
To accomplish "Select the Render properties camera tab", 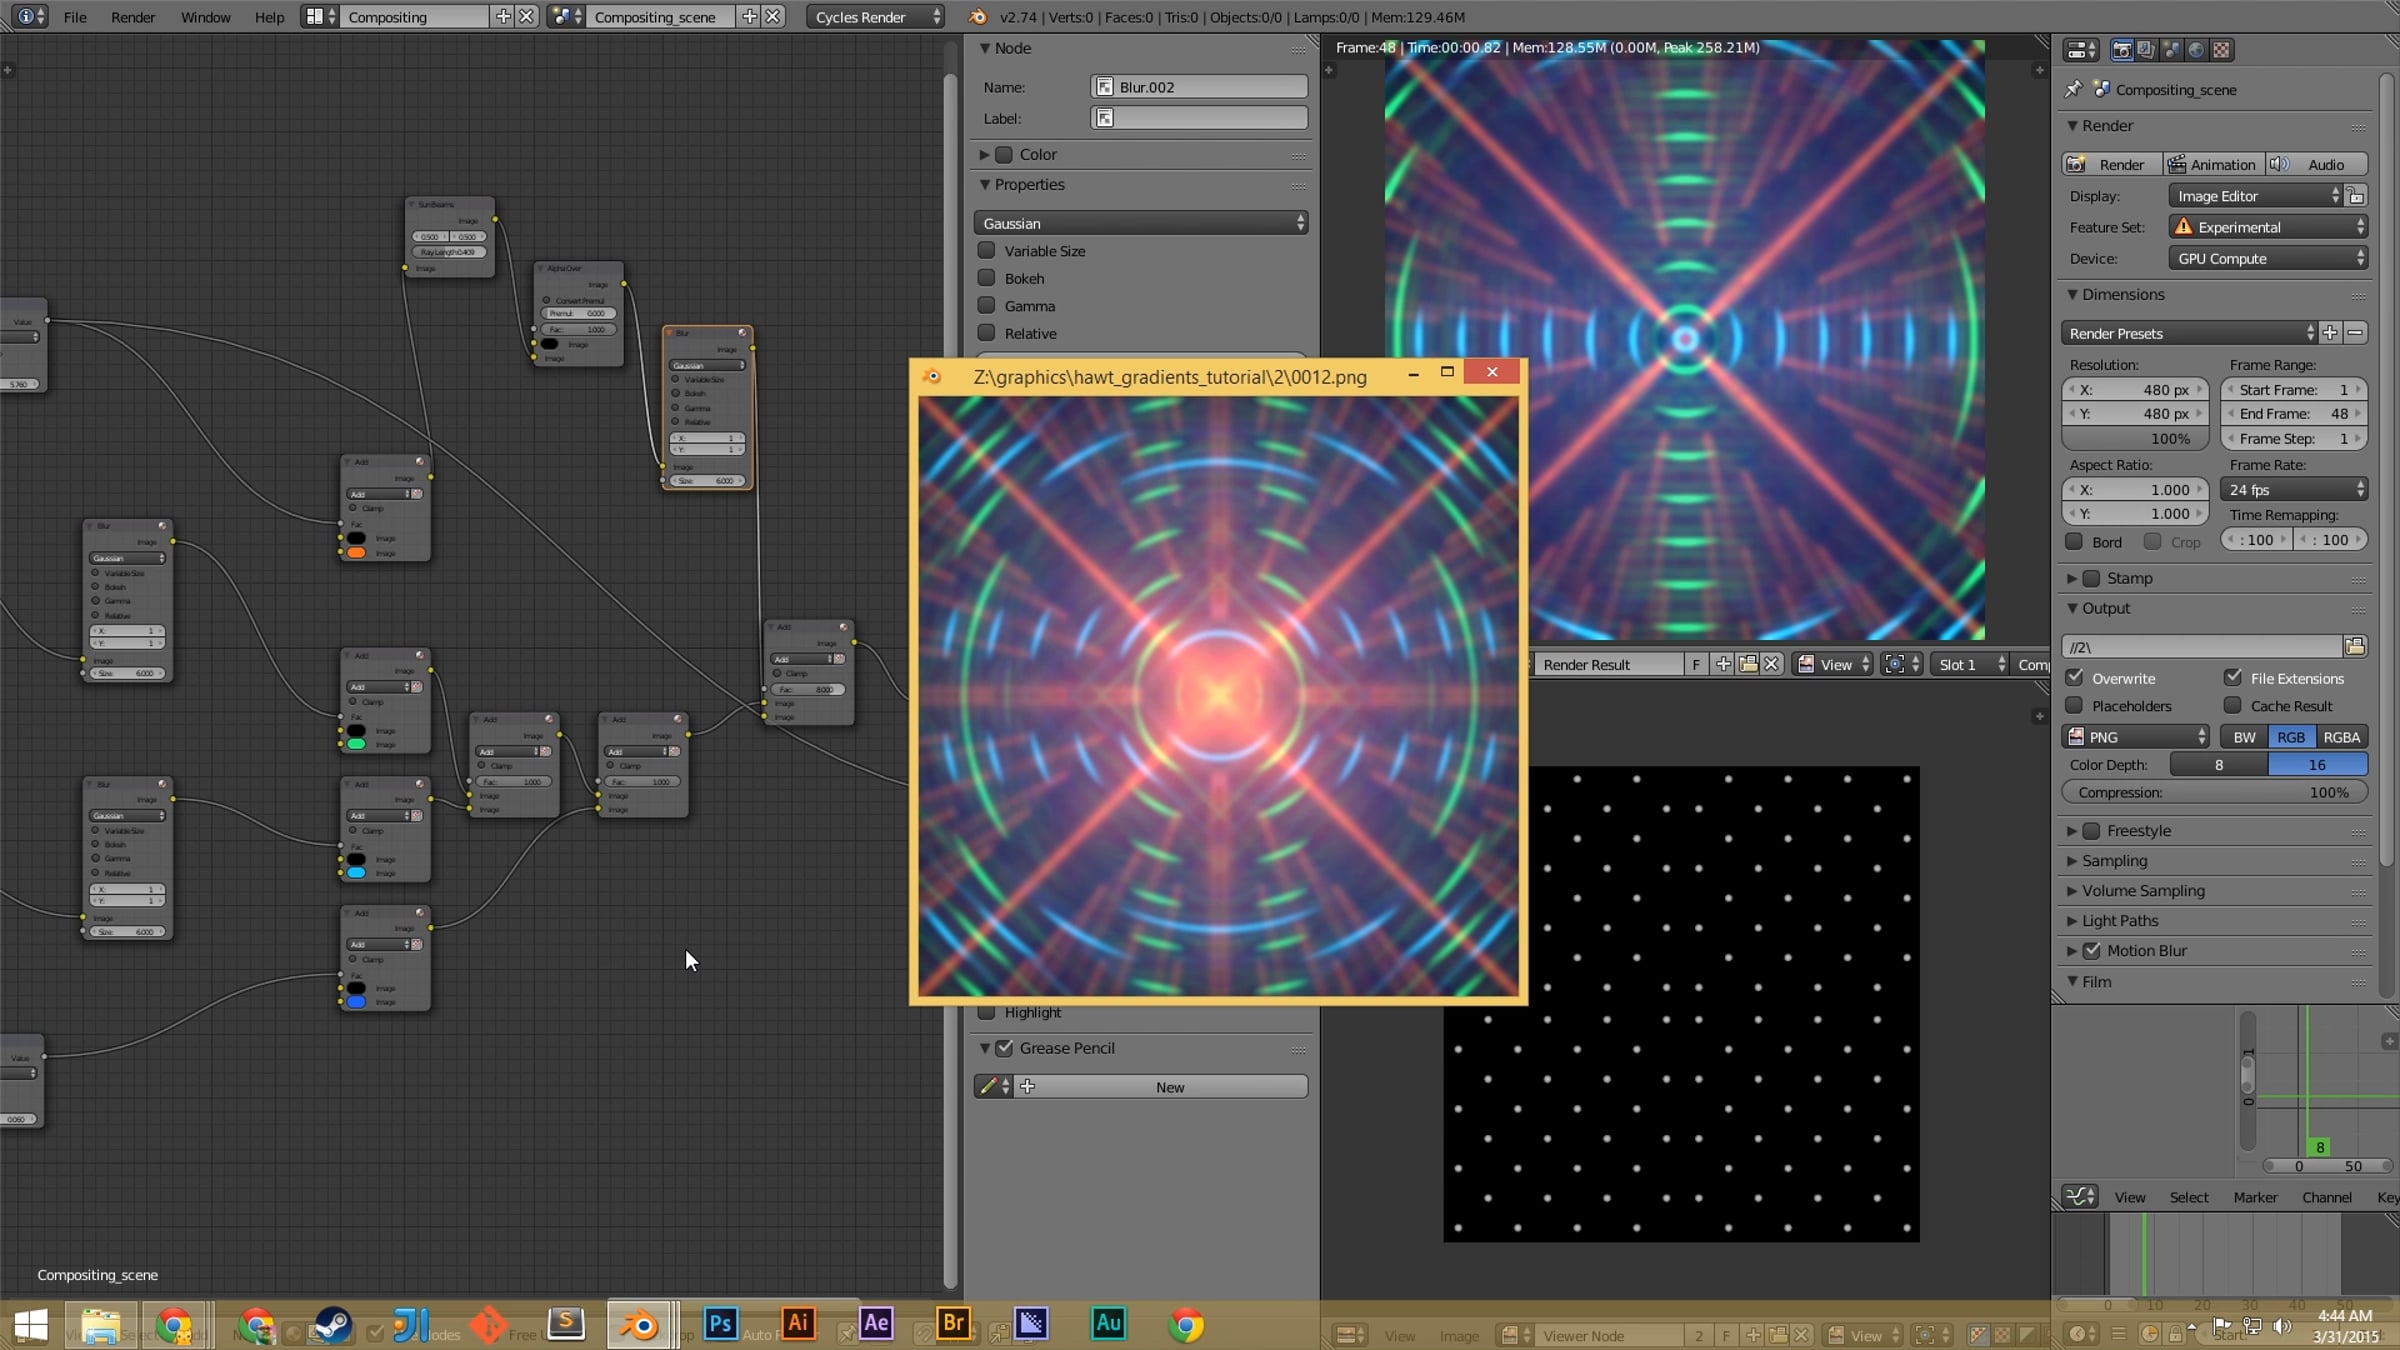I will pyautogui.click(x=2121, y=50).
